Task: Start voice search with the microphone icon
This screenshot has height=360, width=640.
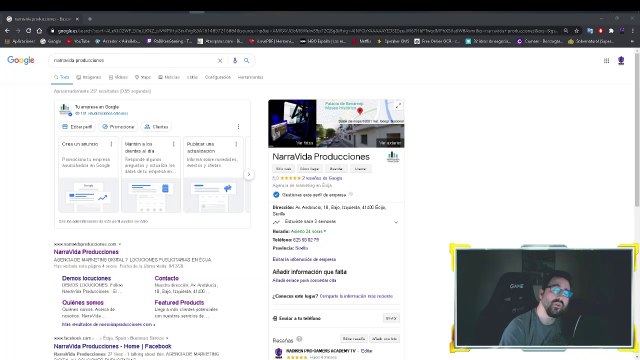Action: pyautogui.click(x=235, y=60)
